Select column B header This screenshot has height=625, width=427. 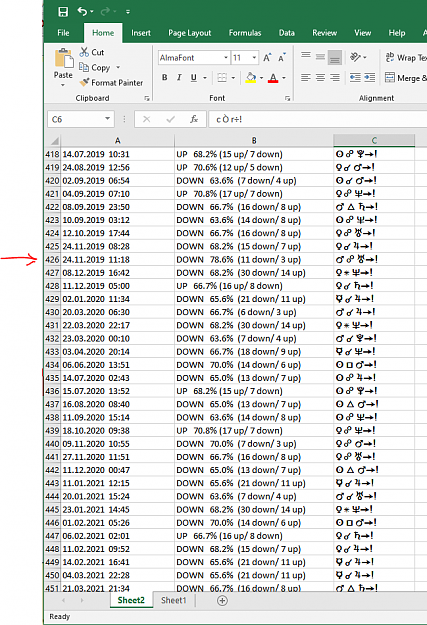pyautogui.click(x=254, y=141)
